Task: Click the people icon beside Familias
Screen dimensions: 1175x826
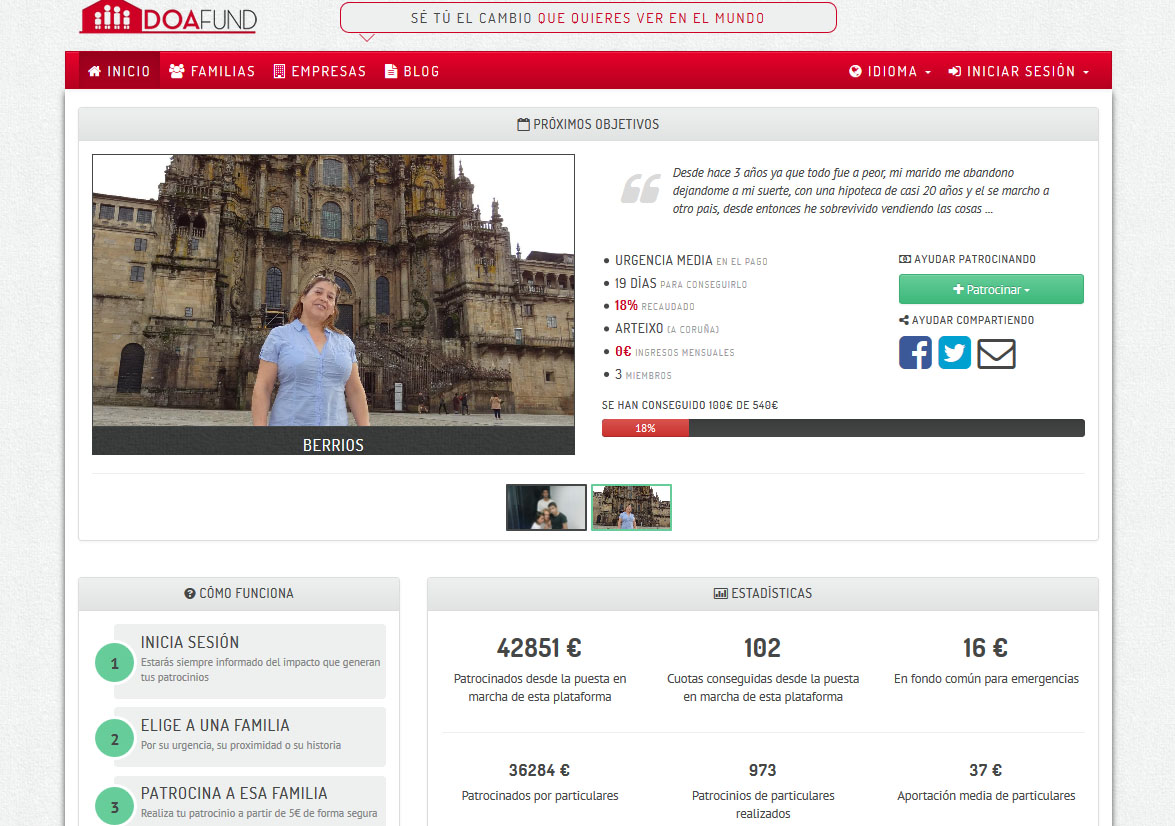Action: point(177,71)
